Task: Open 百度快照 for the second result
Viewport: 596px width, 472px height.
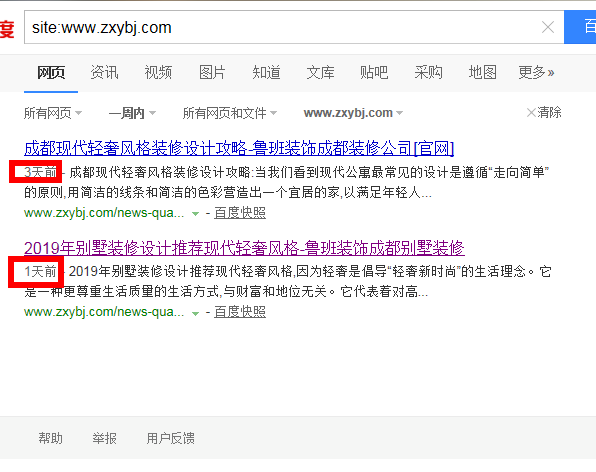Action: click(x=240, y=312)
